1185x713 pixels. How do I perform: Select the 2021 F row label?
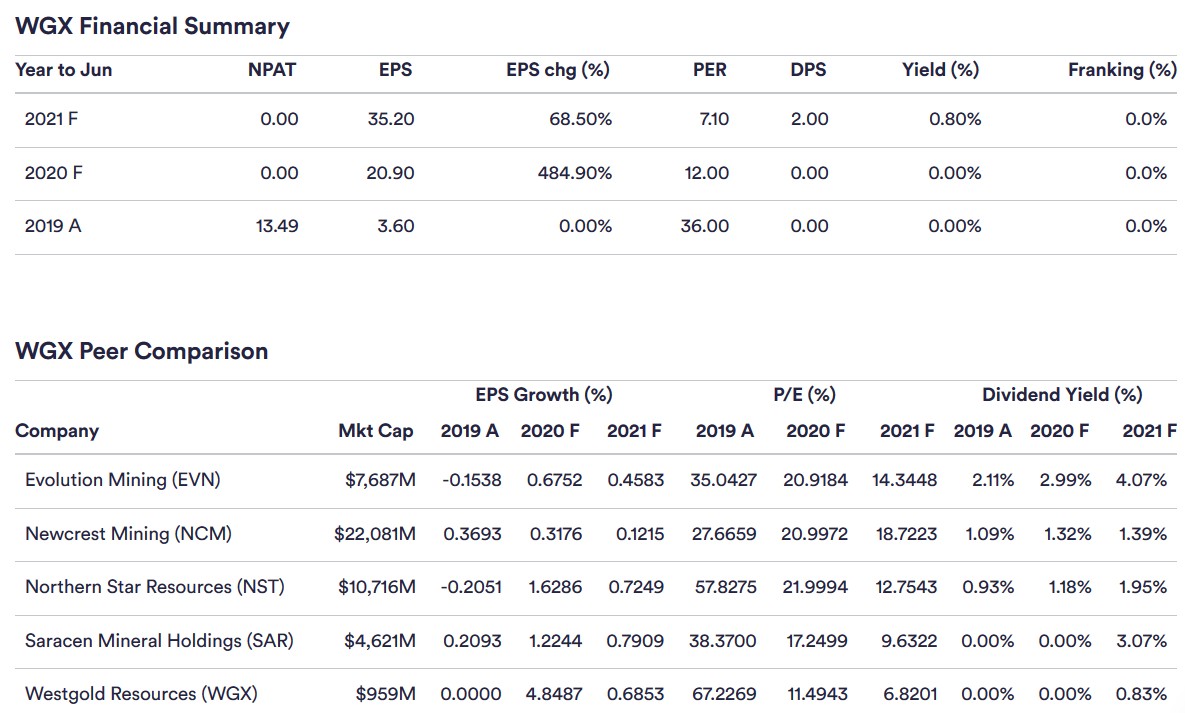52,119
